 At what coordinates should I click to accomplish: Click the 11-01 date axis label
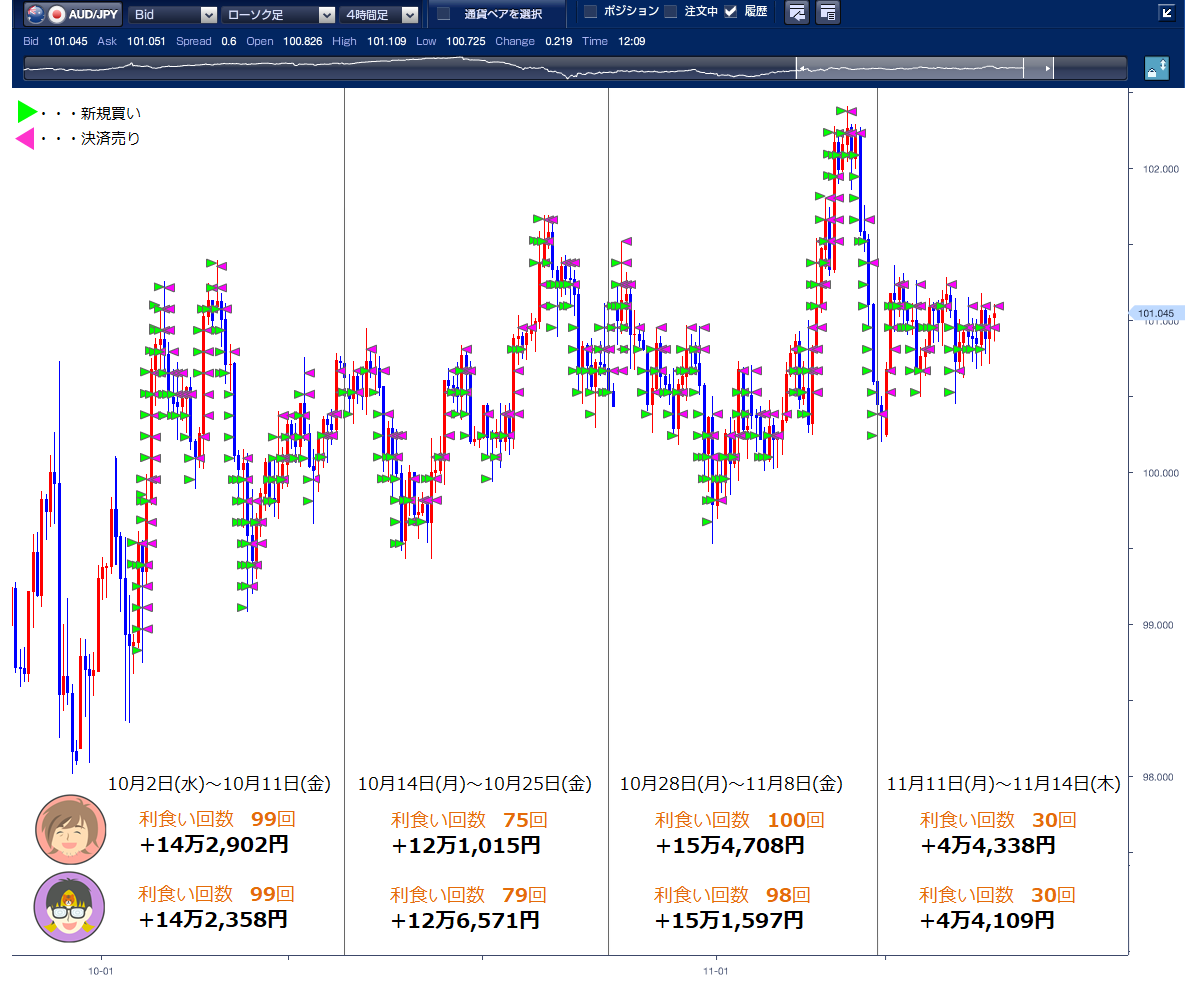(x=716, y=971)
